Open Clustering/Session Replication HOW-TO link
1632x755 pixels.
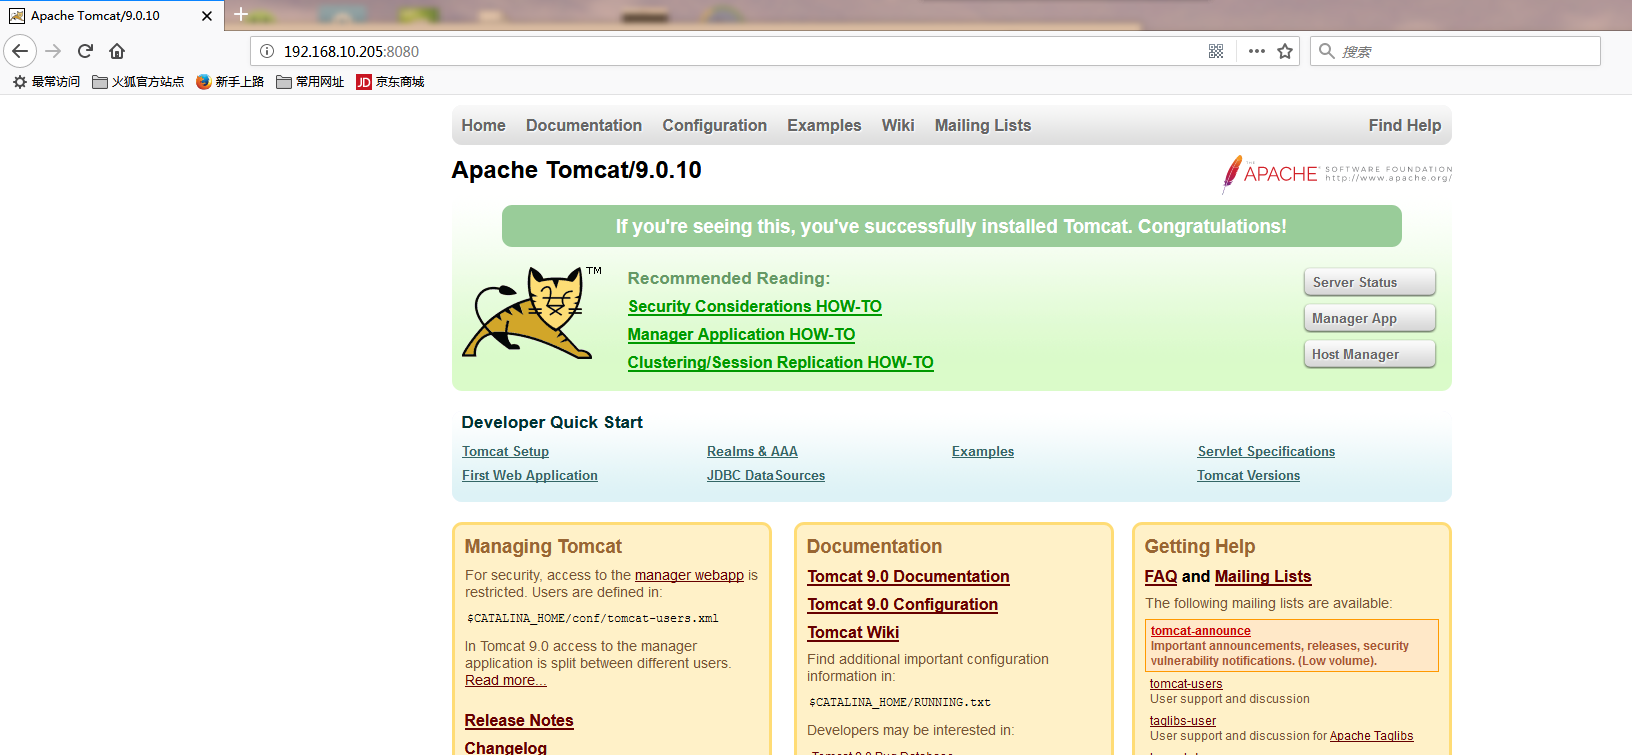(x=781, y=363)
